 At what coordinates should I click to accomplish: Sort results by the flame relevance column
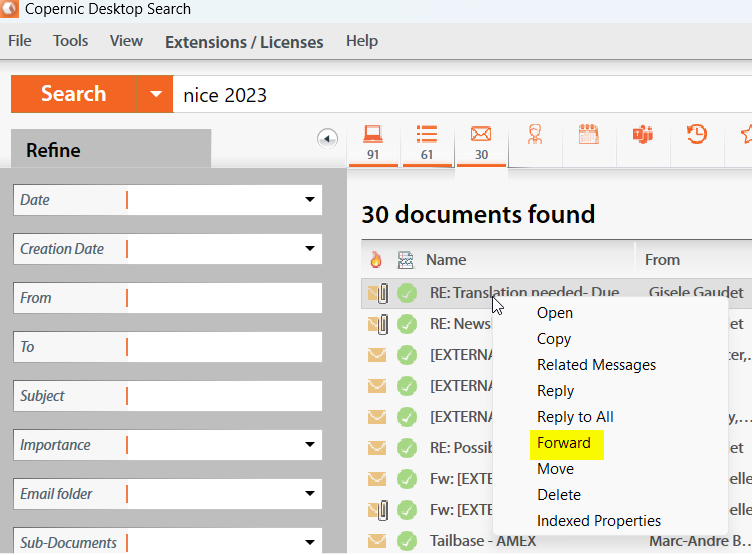[x=376, y=260]
